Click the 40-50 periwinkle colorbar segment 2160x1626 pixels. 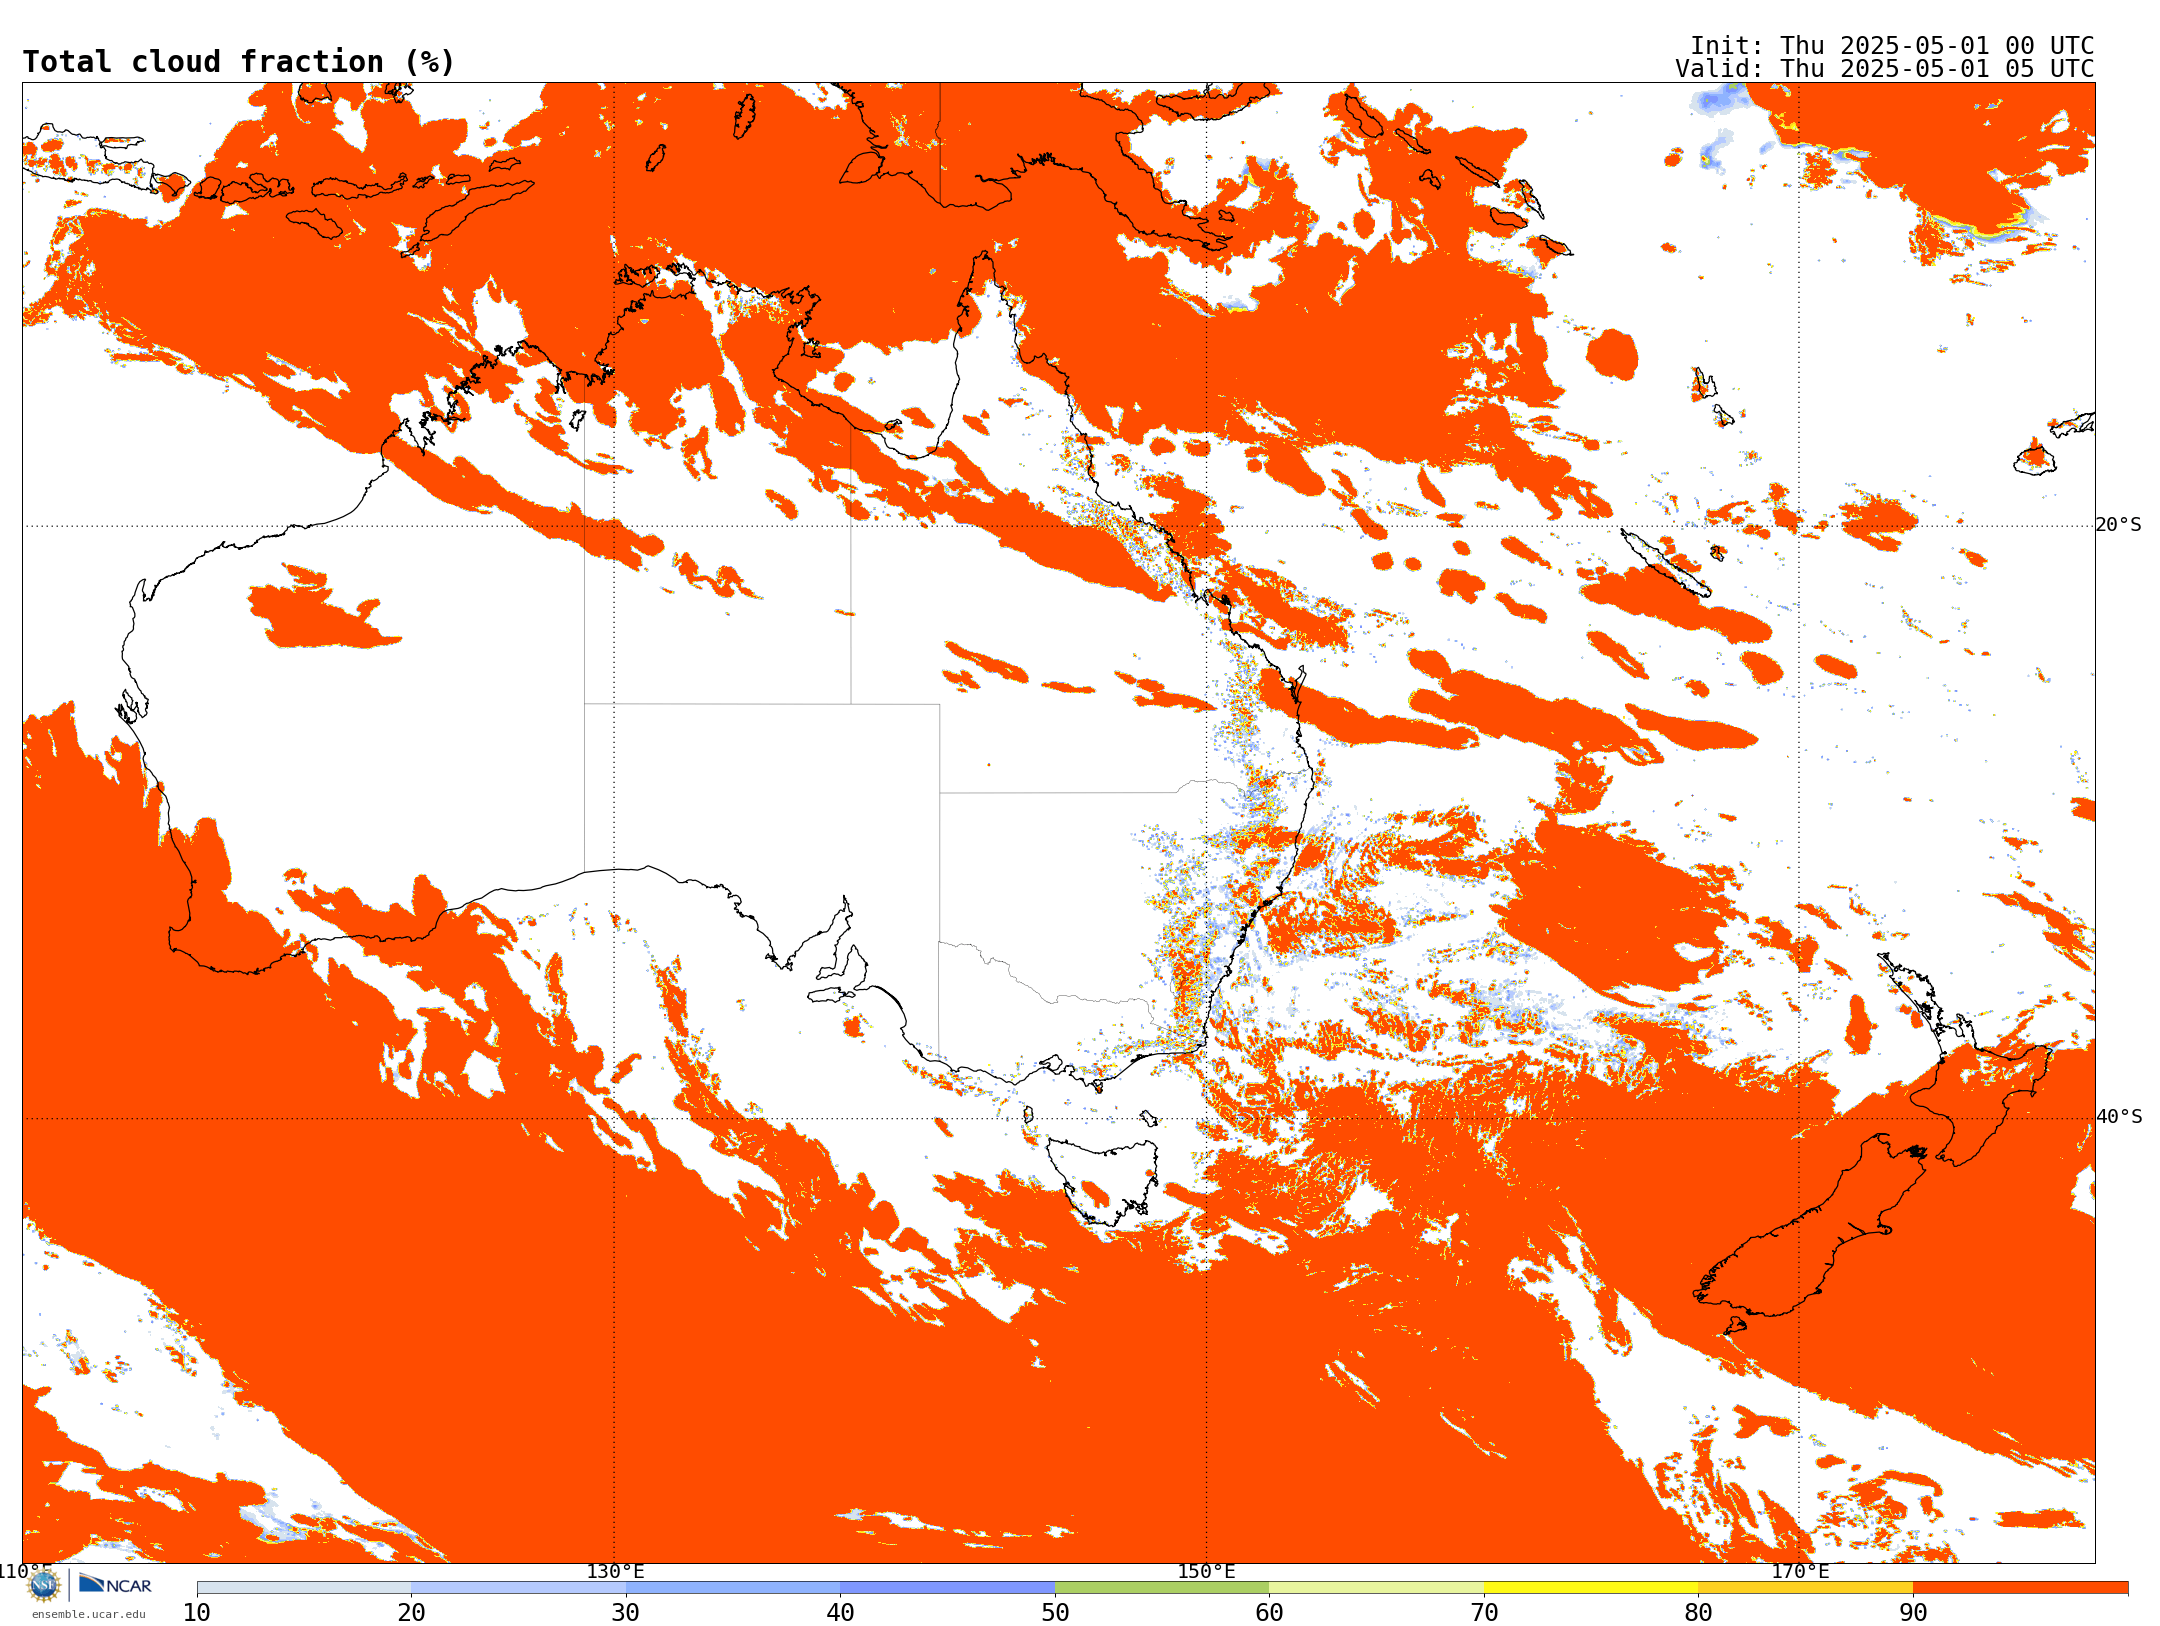point(947,1588)
